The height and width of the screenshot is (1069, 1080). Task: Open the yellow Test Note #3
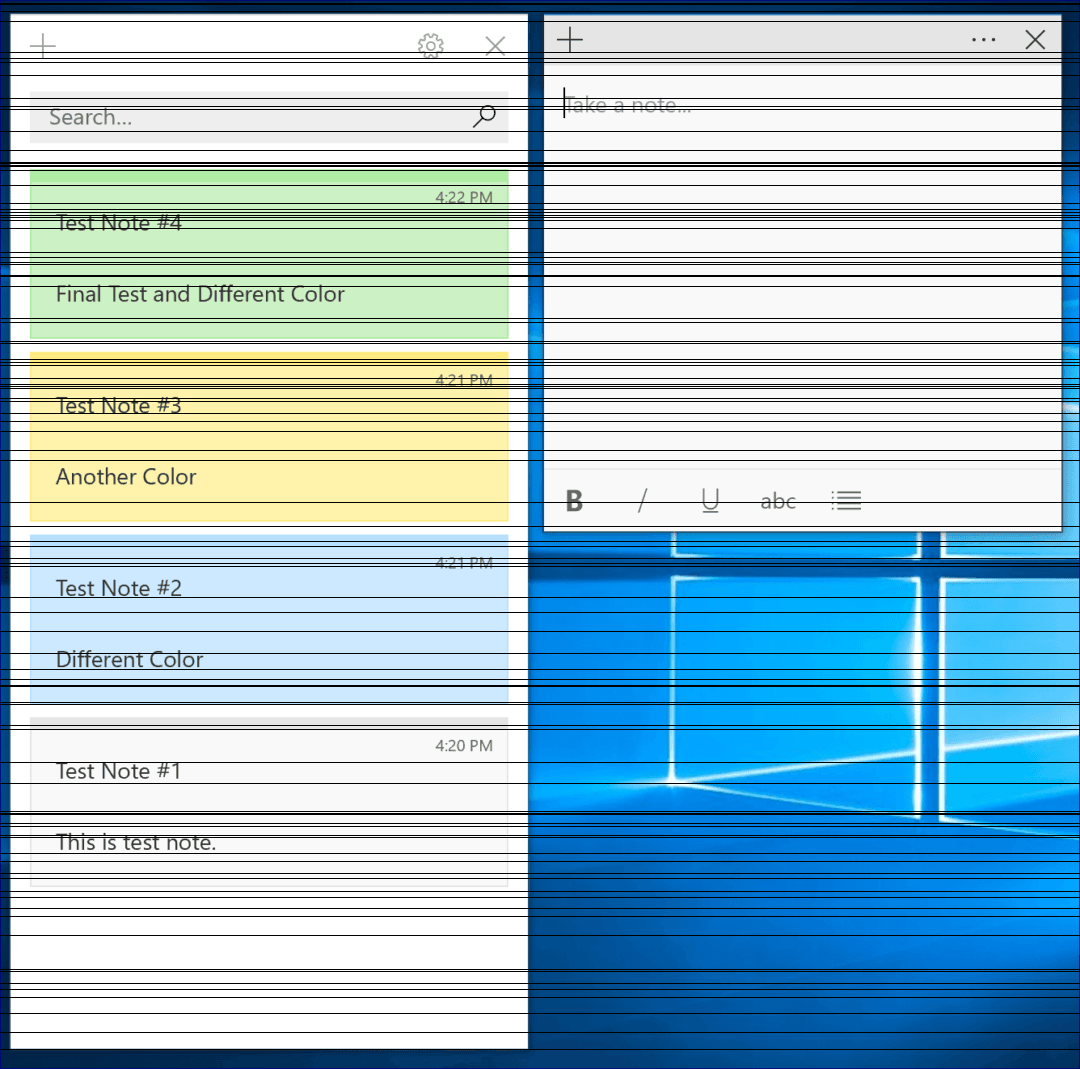pos(270,435)
